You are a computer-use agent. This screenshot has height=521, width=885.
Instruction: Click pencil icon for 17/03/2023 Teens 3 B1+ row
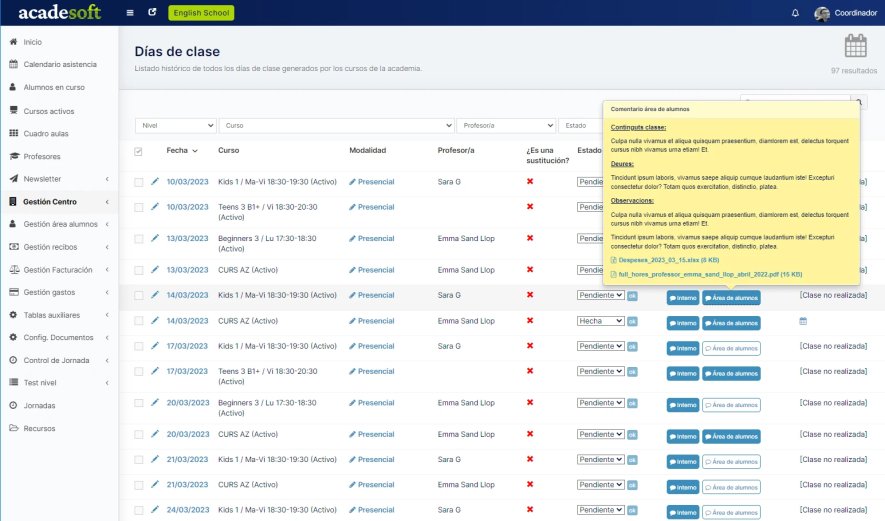155,371
